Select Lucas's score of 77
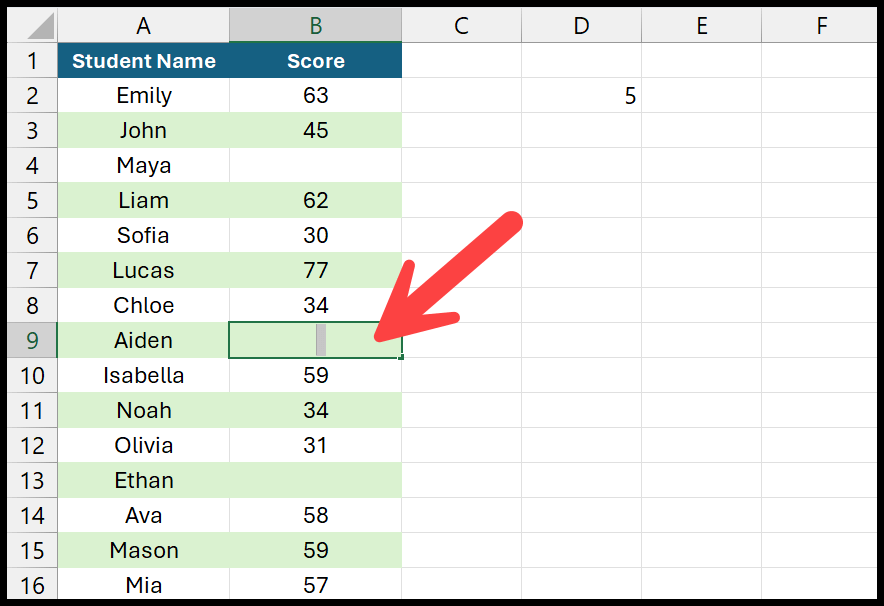The height and width of the screenshot is (606, 884). [x=315, y=270]
